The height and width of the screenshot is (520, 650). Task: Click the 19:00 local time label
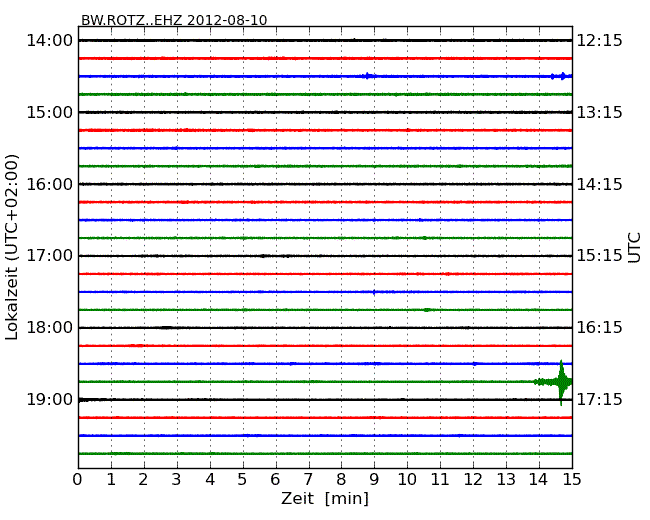(50, 399)
